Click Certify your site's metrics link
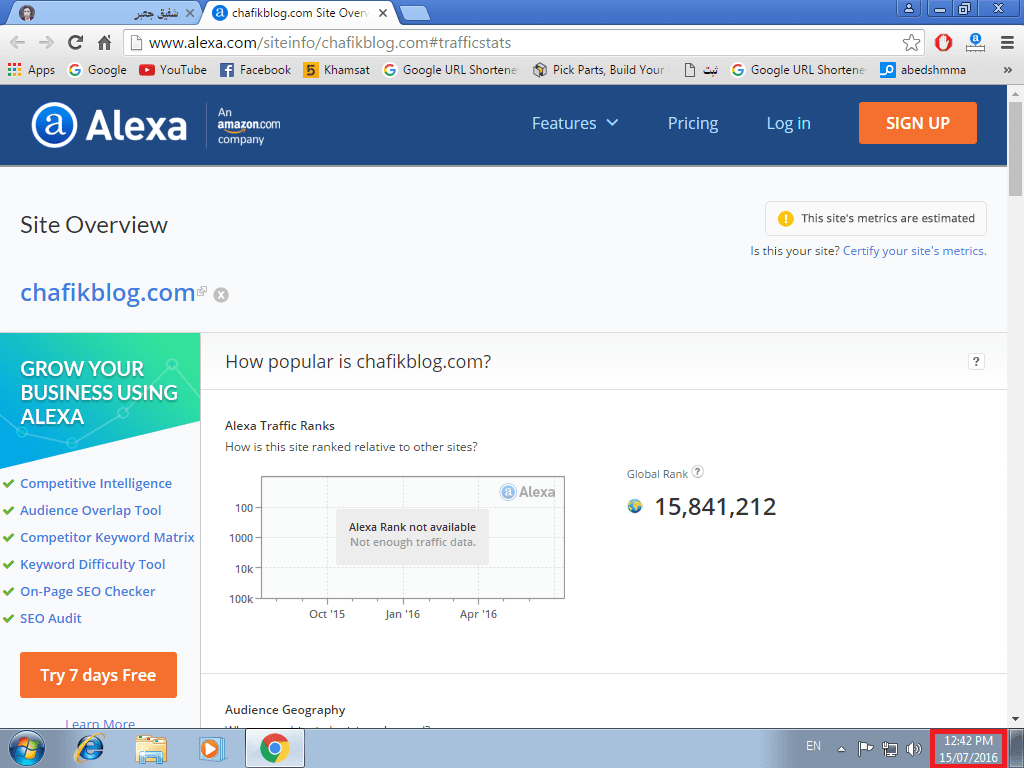This screenshot has width=1024, height=768. (914, 251)
